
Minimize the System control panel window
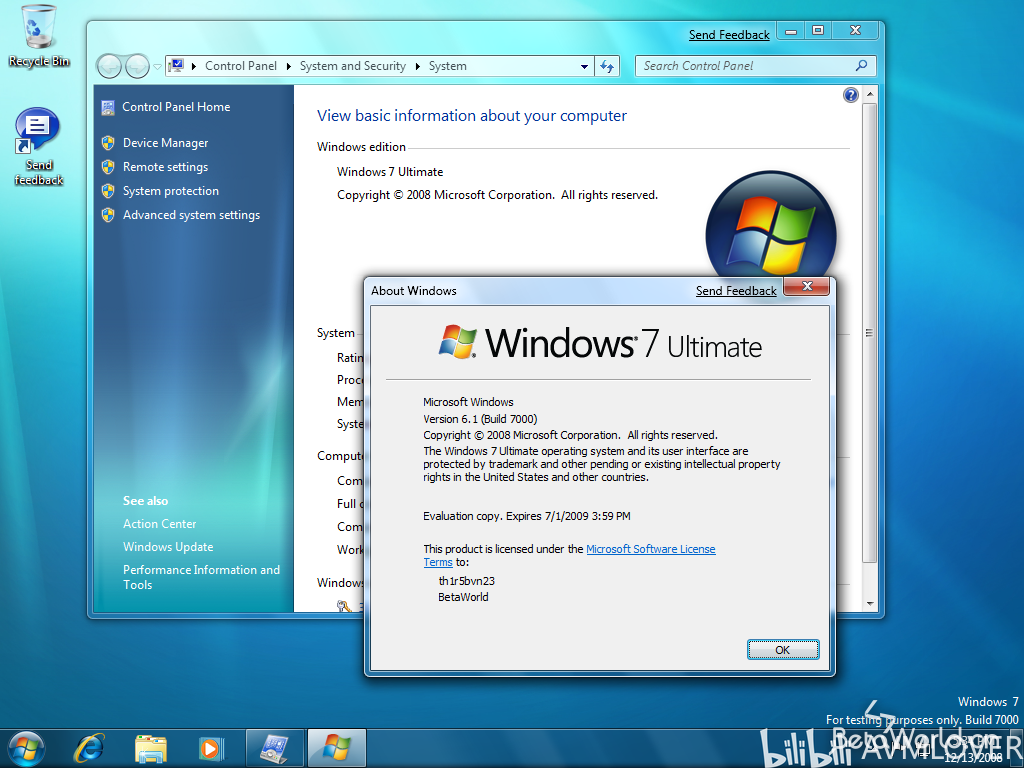(x=790, y=30)
